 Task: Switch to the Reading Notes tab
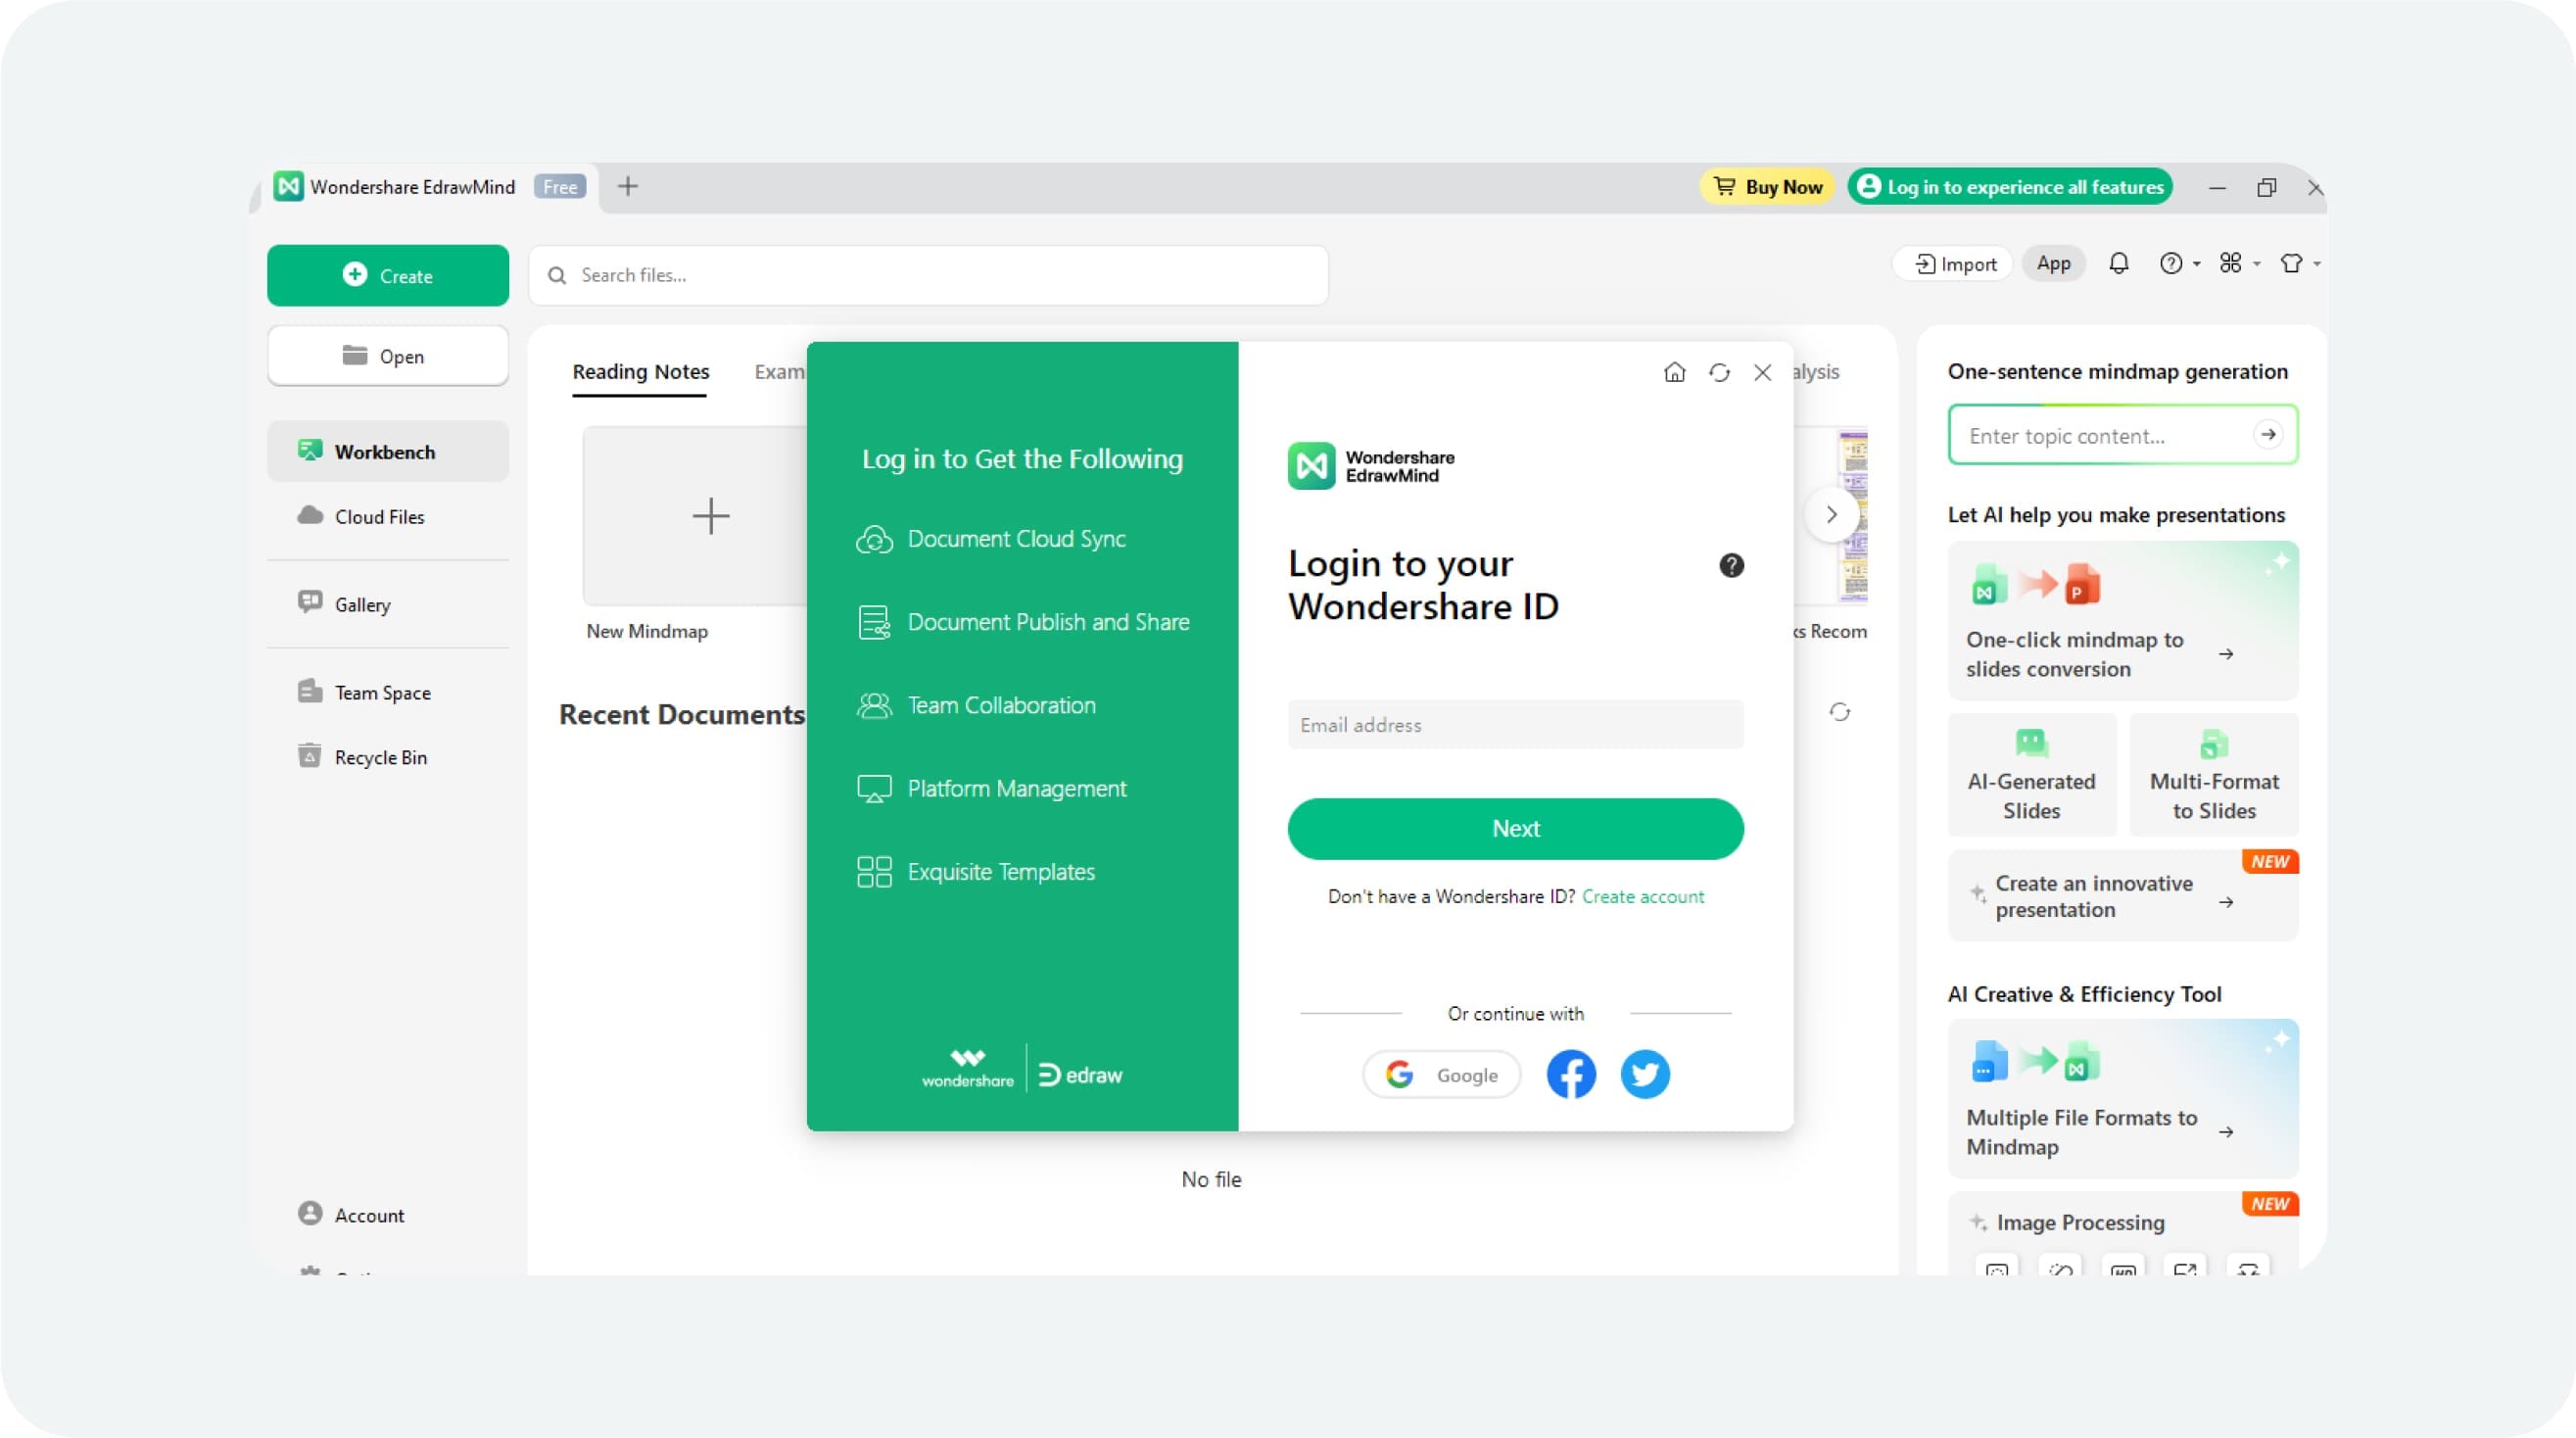640,372
